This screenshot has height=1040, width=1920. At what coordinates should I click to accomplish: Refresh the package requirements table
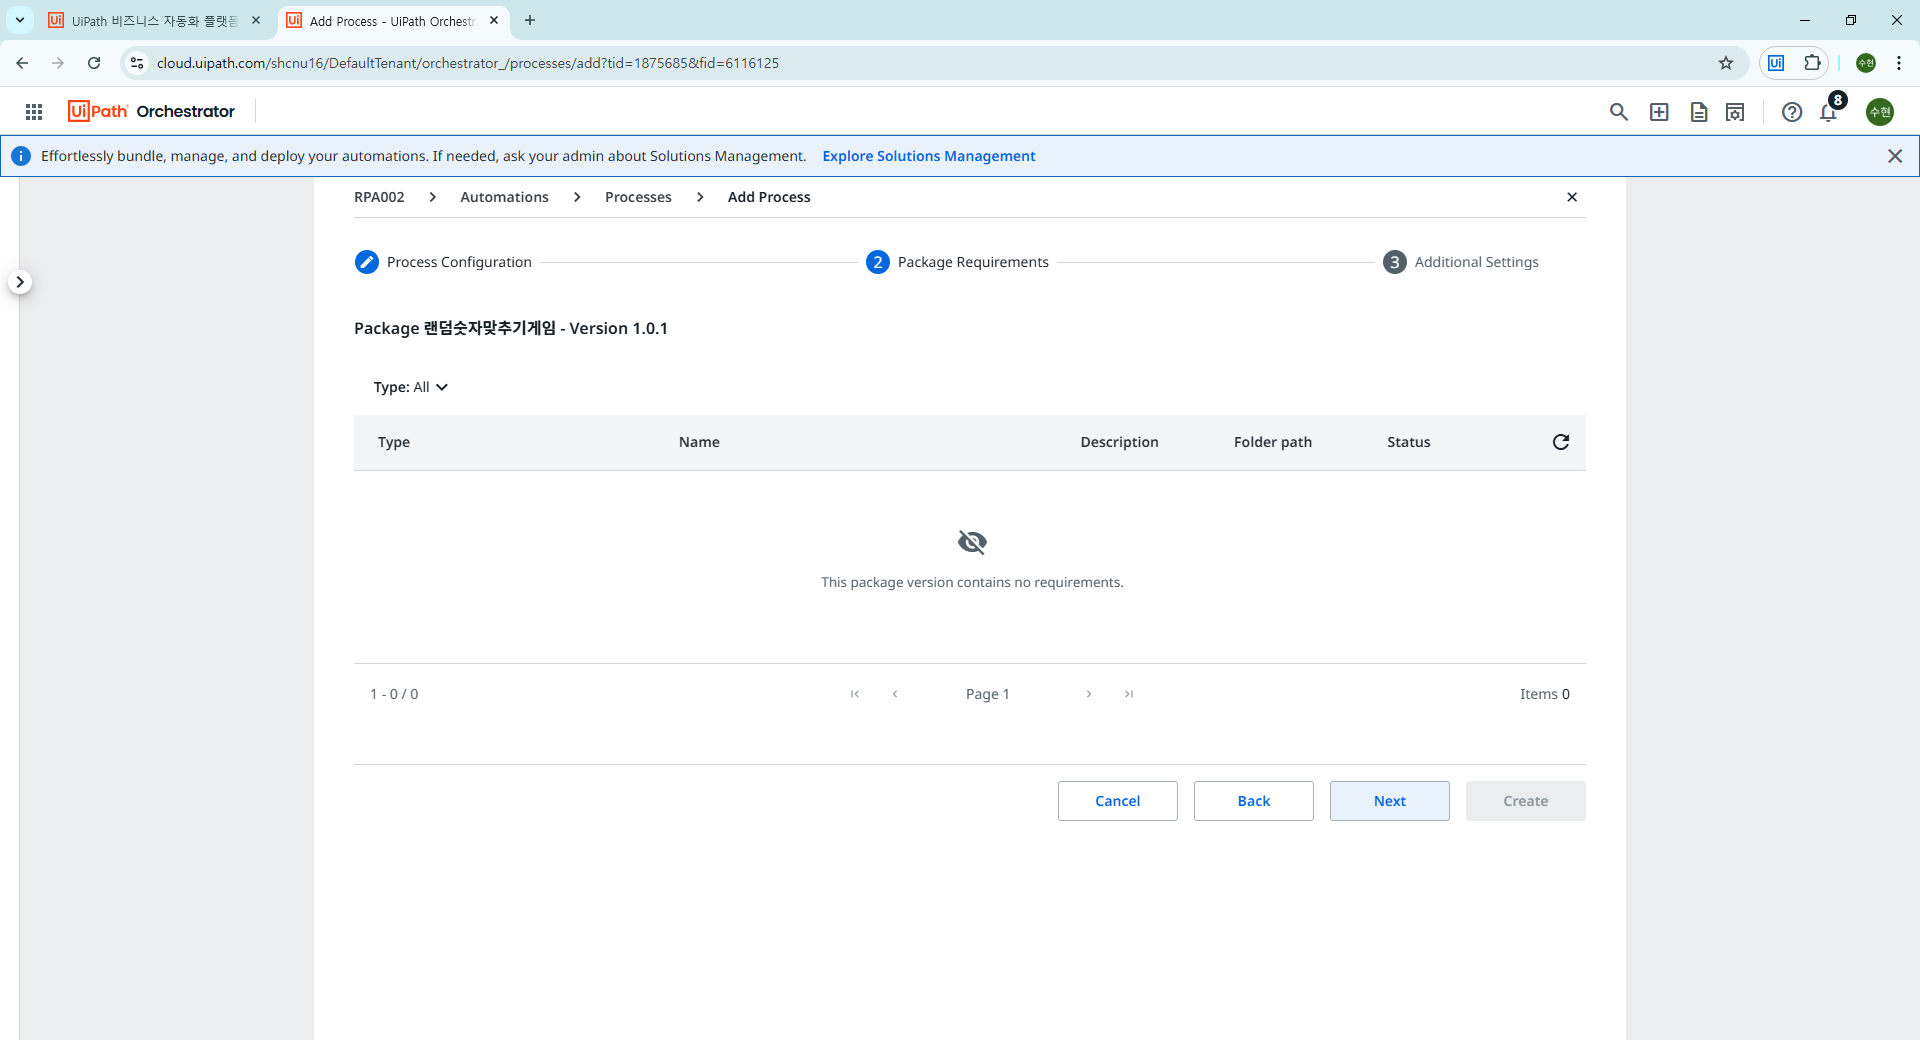point(1561,442)
